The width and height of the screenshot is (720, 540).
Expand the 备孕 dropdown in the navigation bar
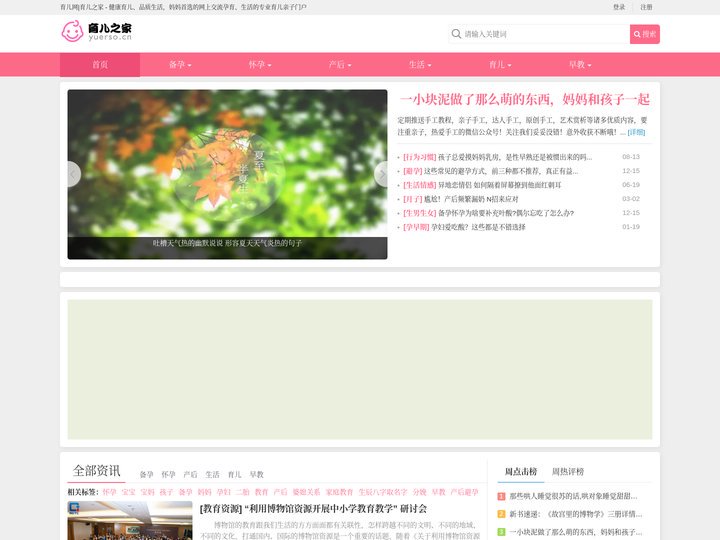(x=180, y=65)
